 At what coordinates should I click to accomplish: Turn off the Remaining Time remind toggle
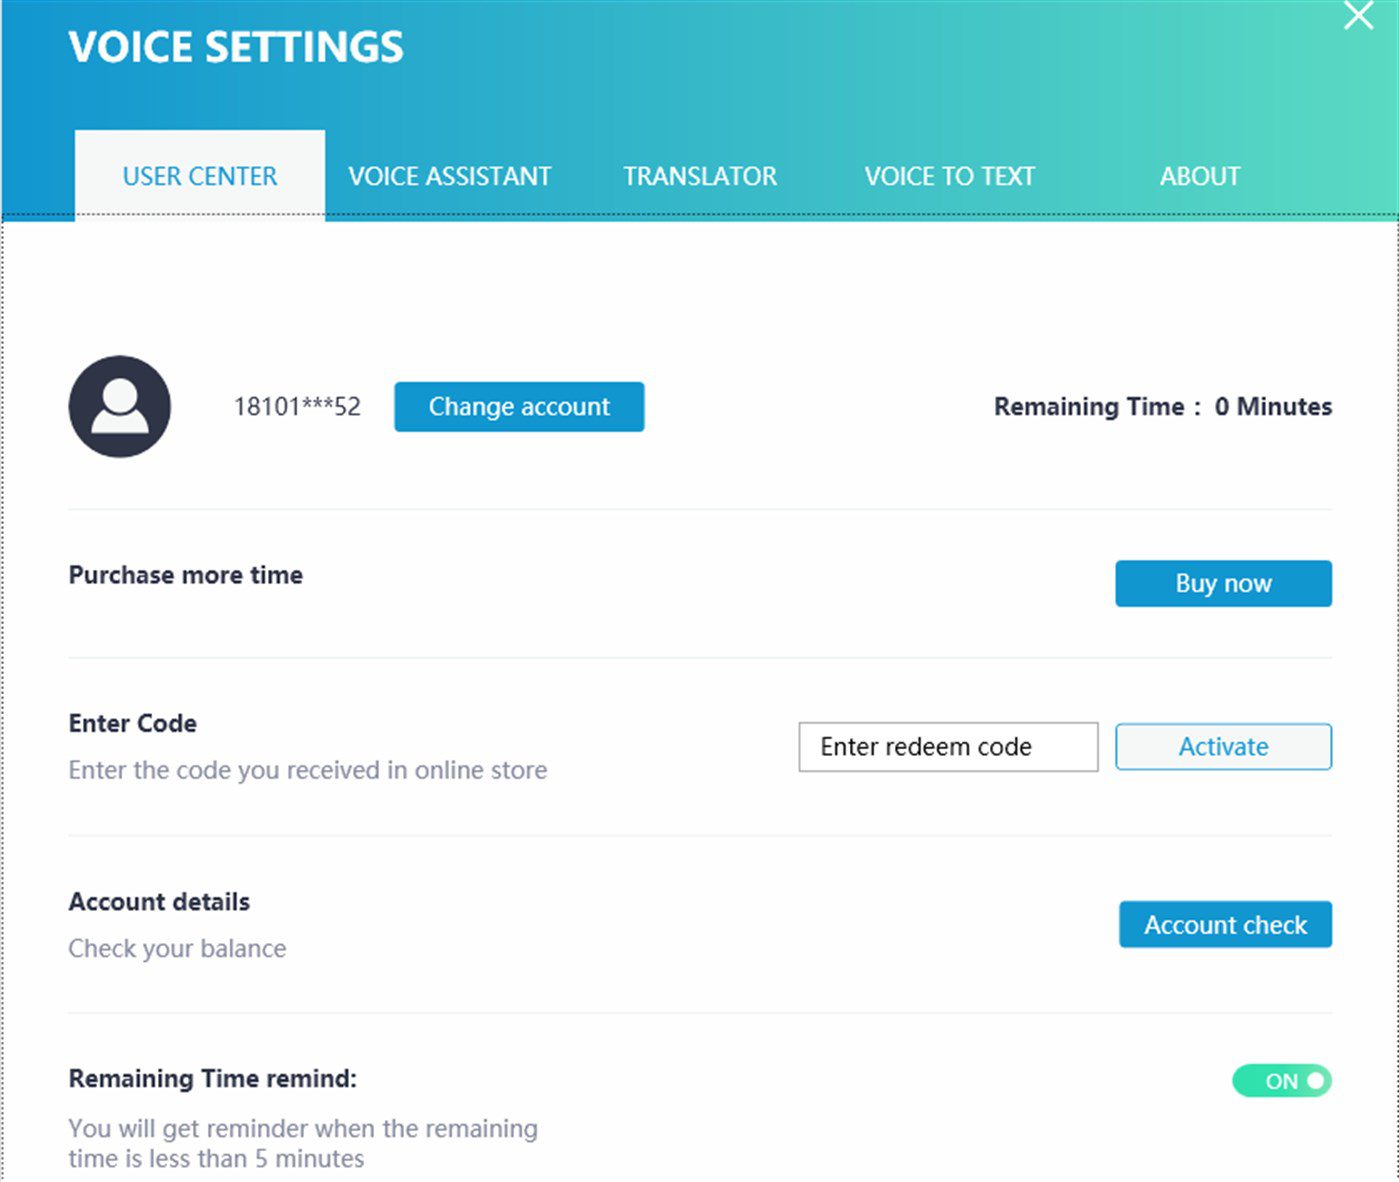(x=1281, y=1081)
